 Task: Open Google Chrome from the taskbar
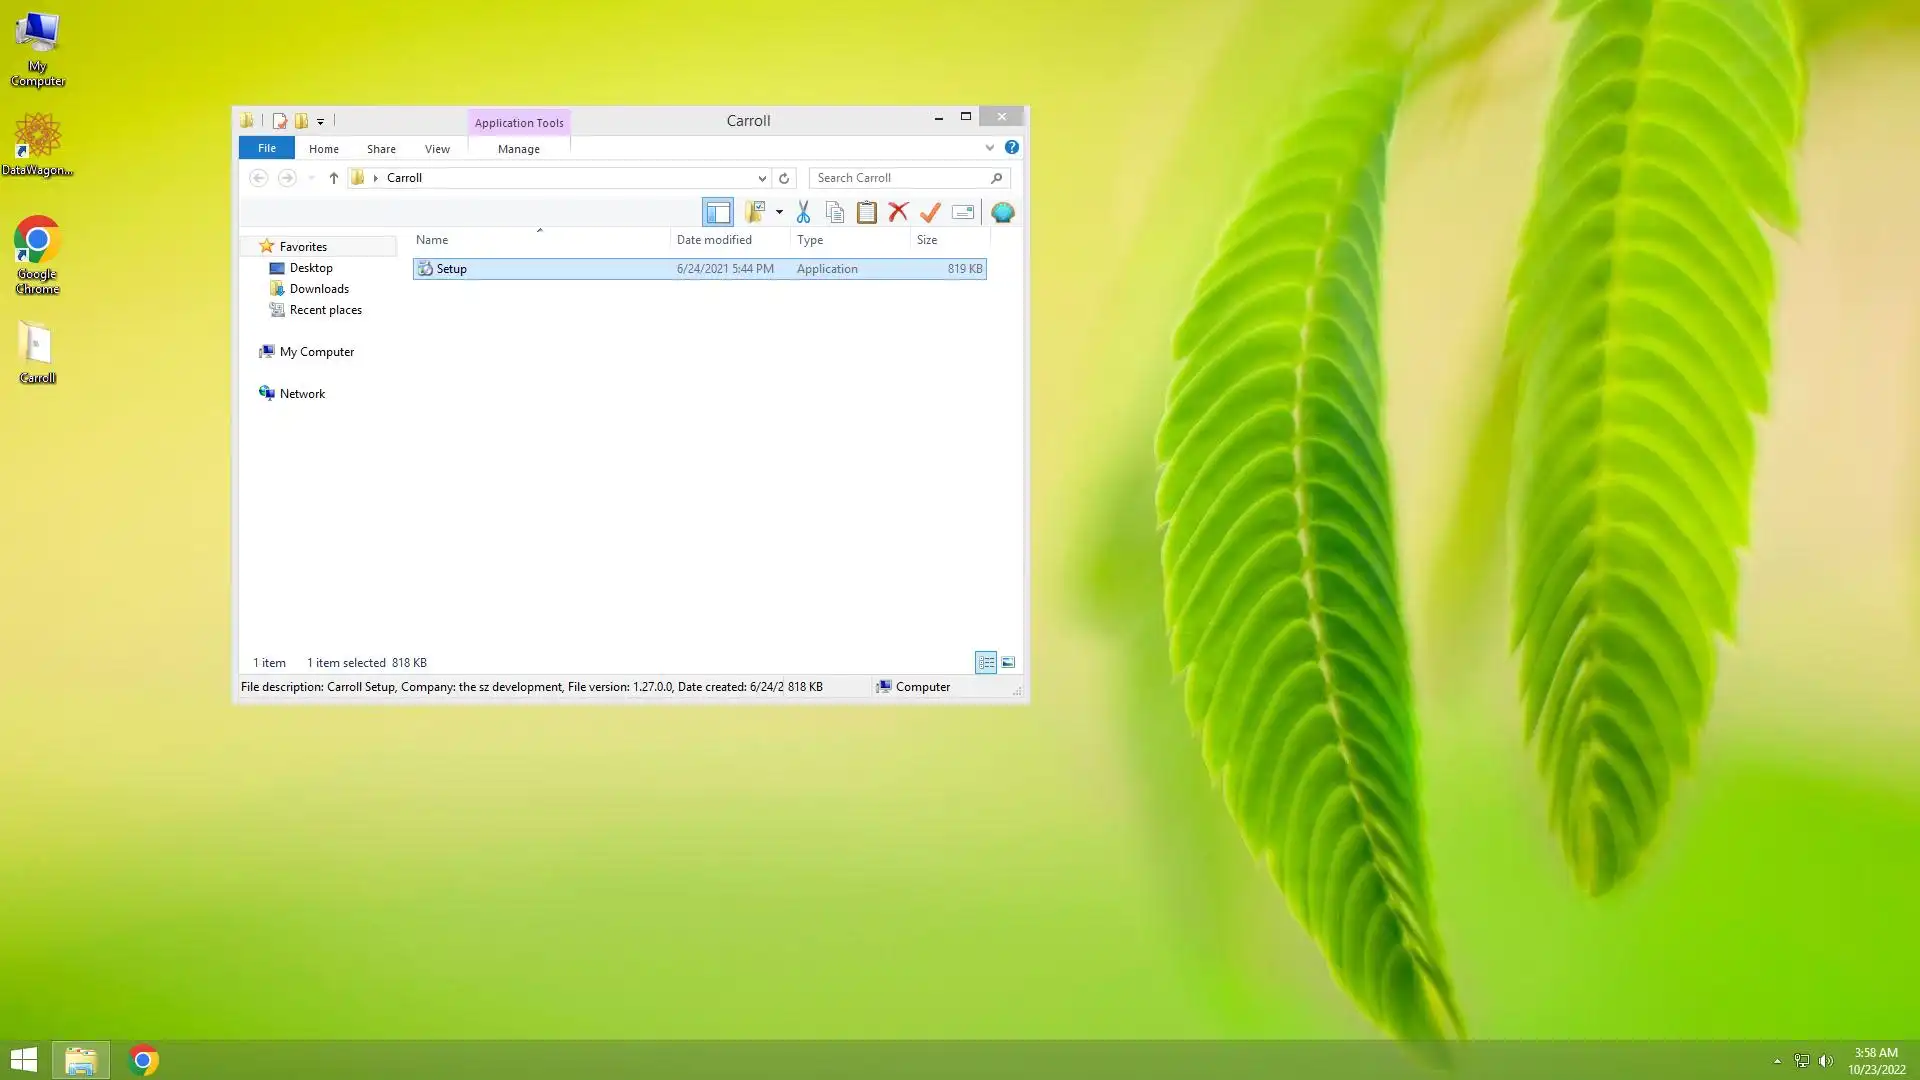pyautogui.click(x=143, y=1060)
